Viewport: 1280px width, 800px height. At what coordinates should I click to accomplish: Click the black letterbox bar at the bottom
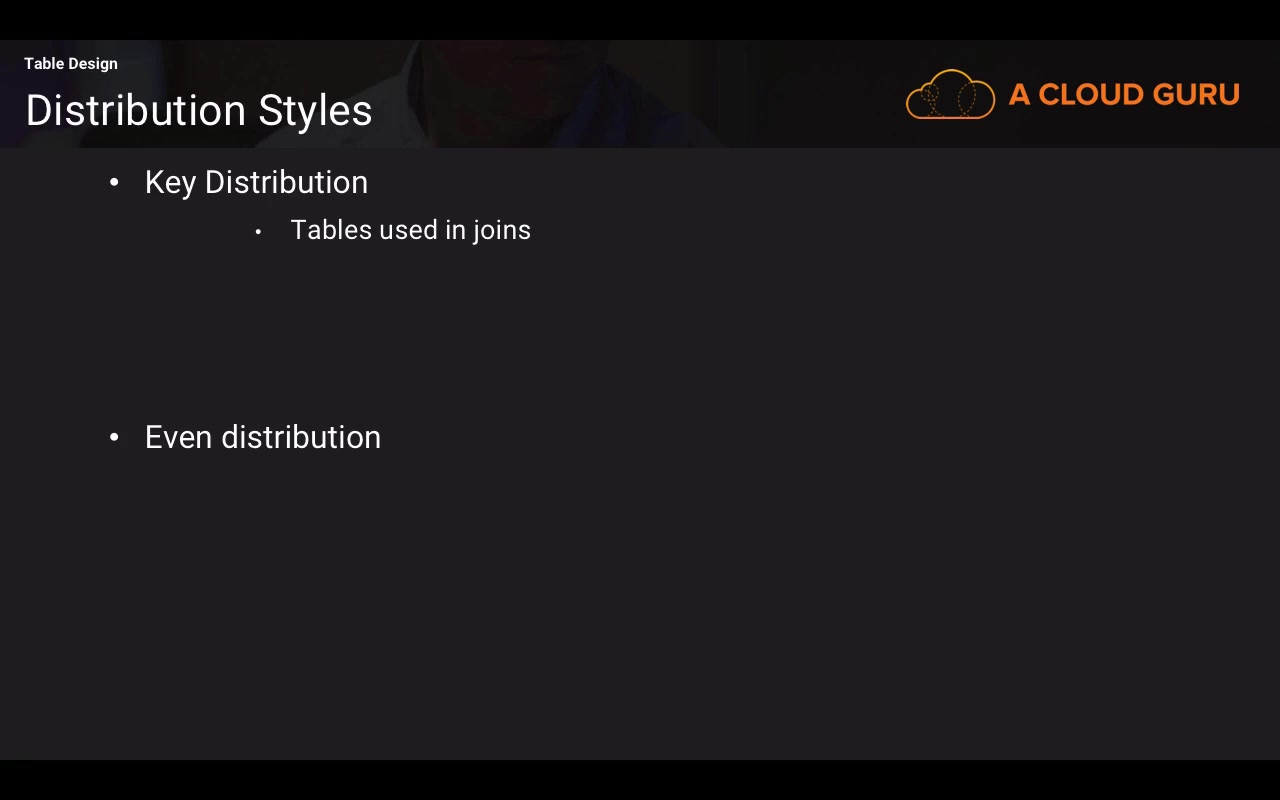[640, 780]
